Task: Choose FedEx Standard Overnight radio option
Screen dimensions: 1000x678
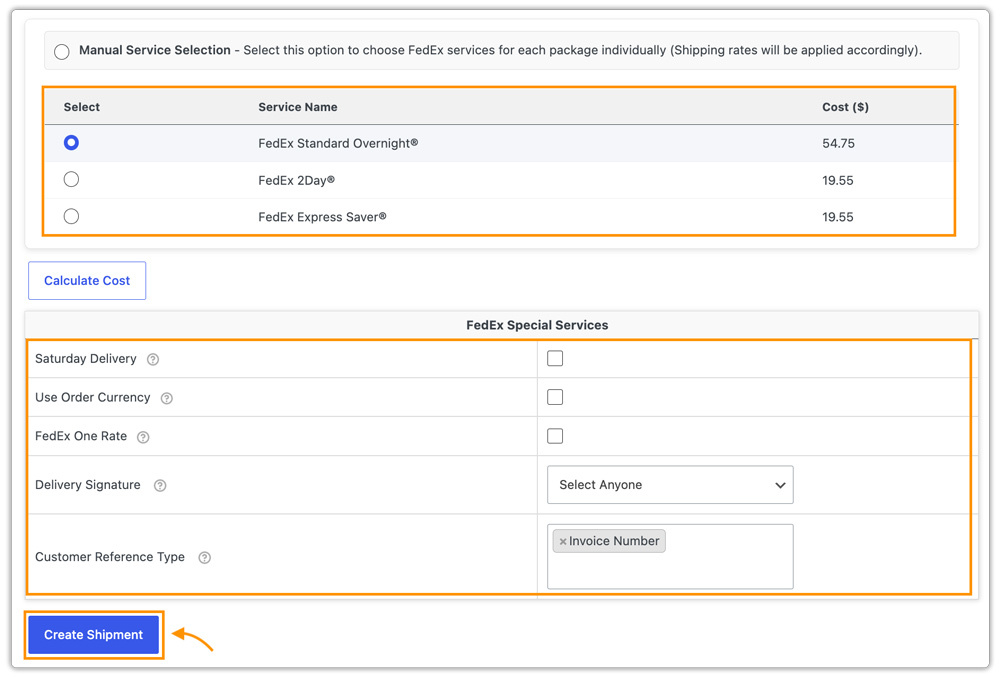Action: click(x=71, y=142)
